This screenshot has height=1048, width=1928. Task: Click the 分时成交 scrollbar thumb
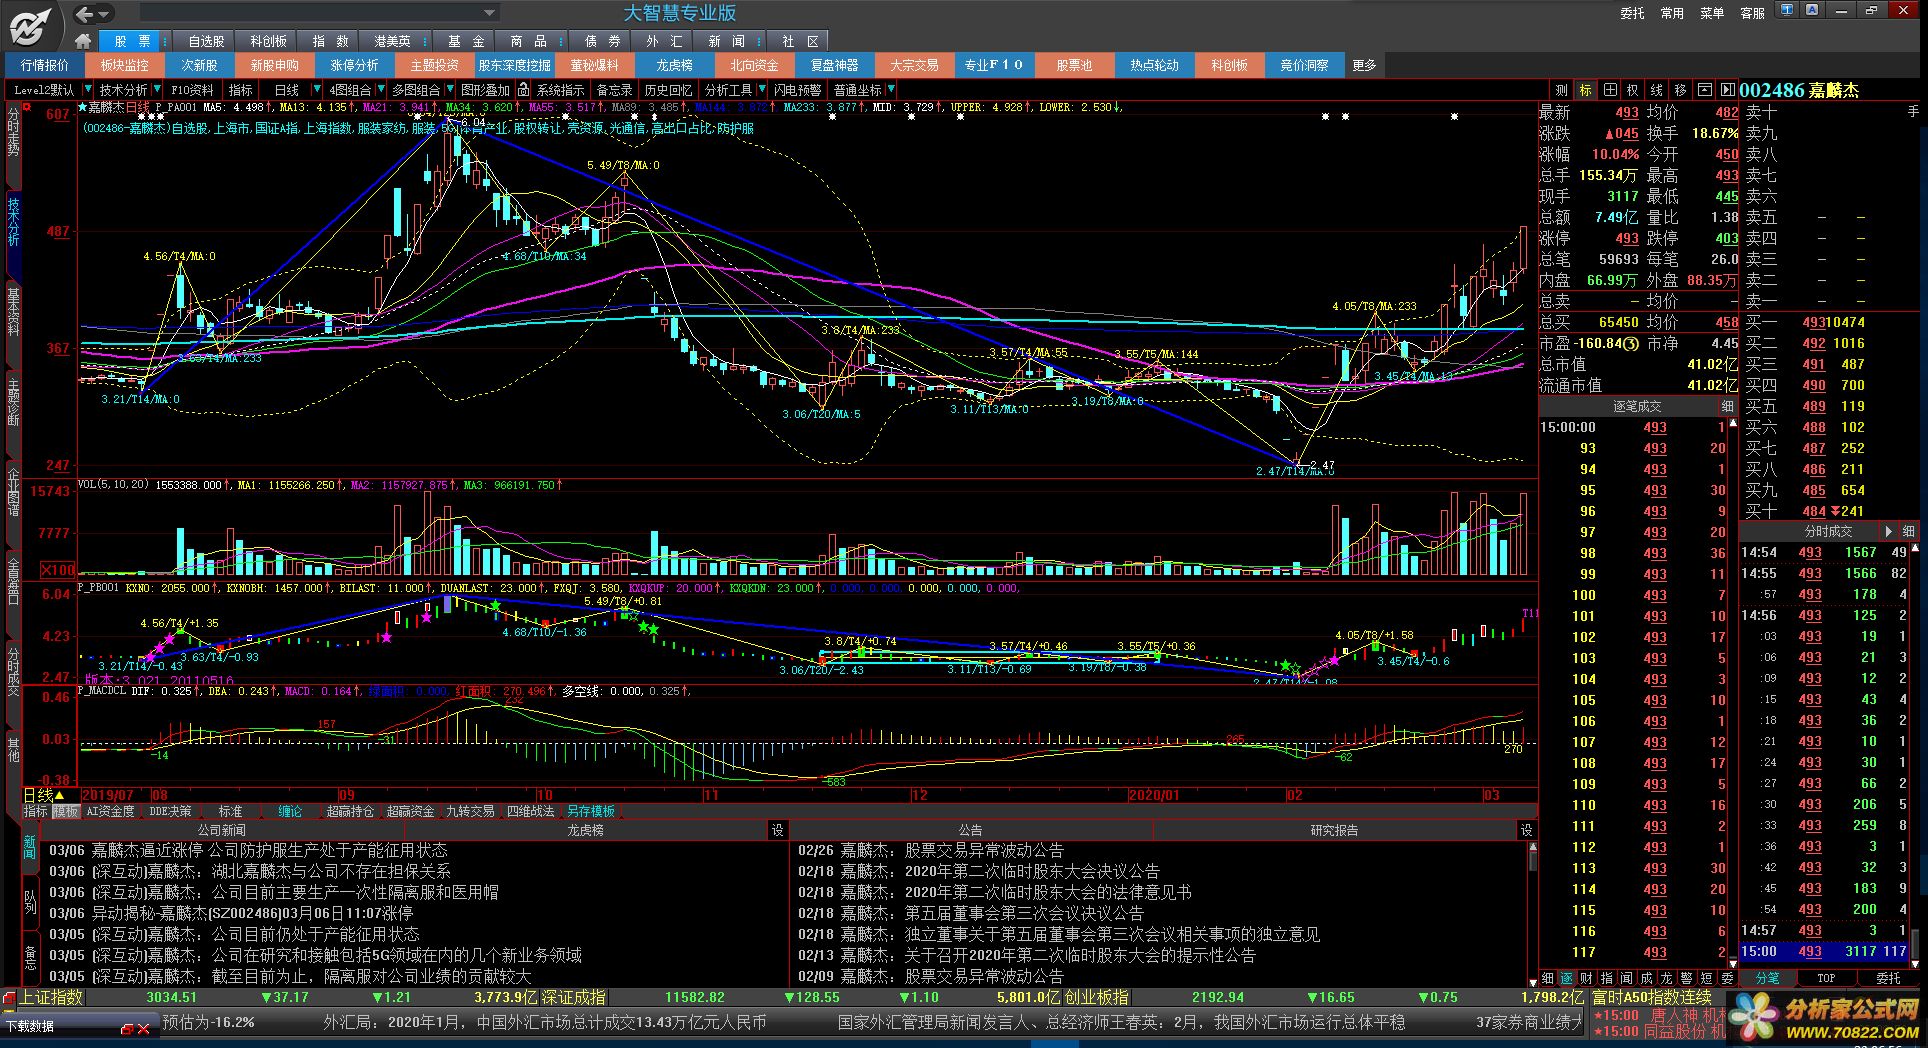pyautogui.click(x=1915, y=946)
